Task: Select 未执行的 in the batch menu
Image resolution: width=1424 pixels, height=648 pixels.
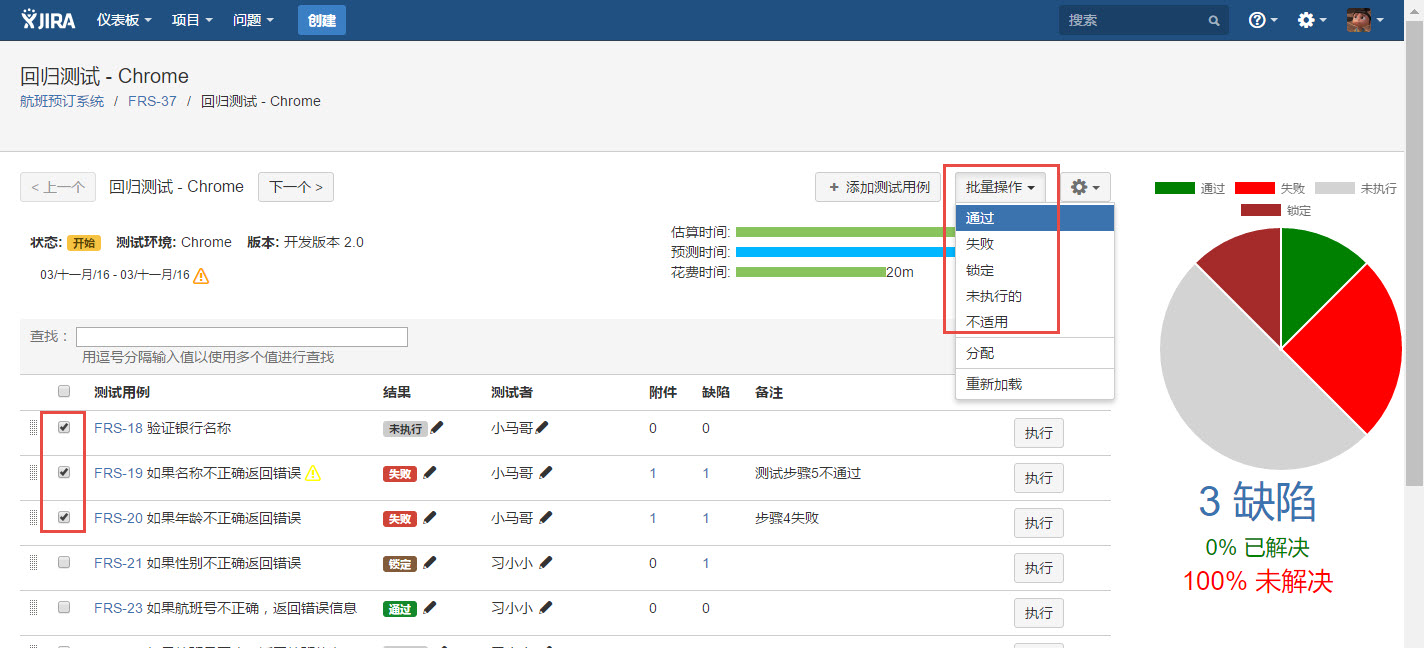Action: point(1035,296)
